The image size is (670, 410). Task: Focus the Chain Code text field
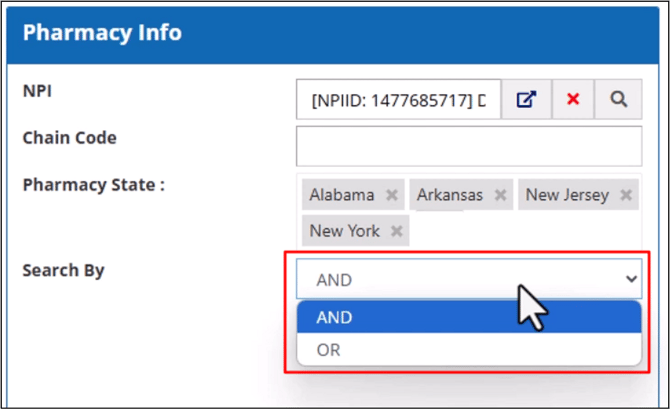point(468,146)
